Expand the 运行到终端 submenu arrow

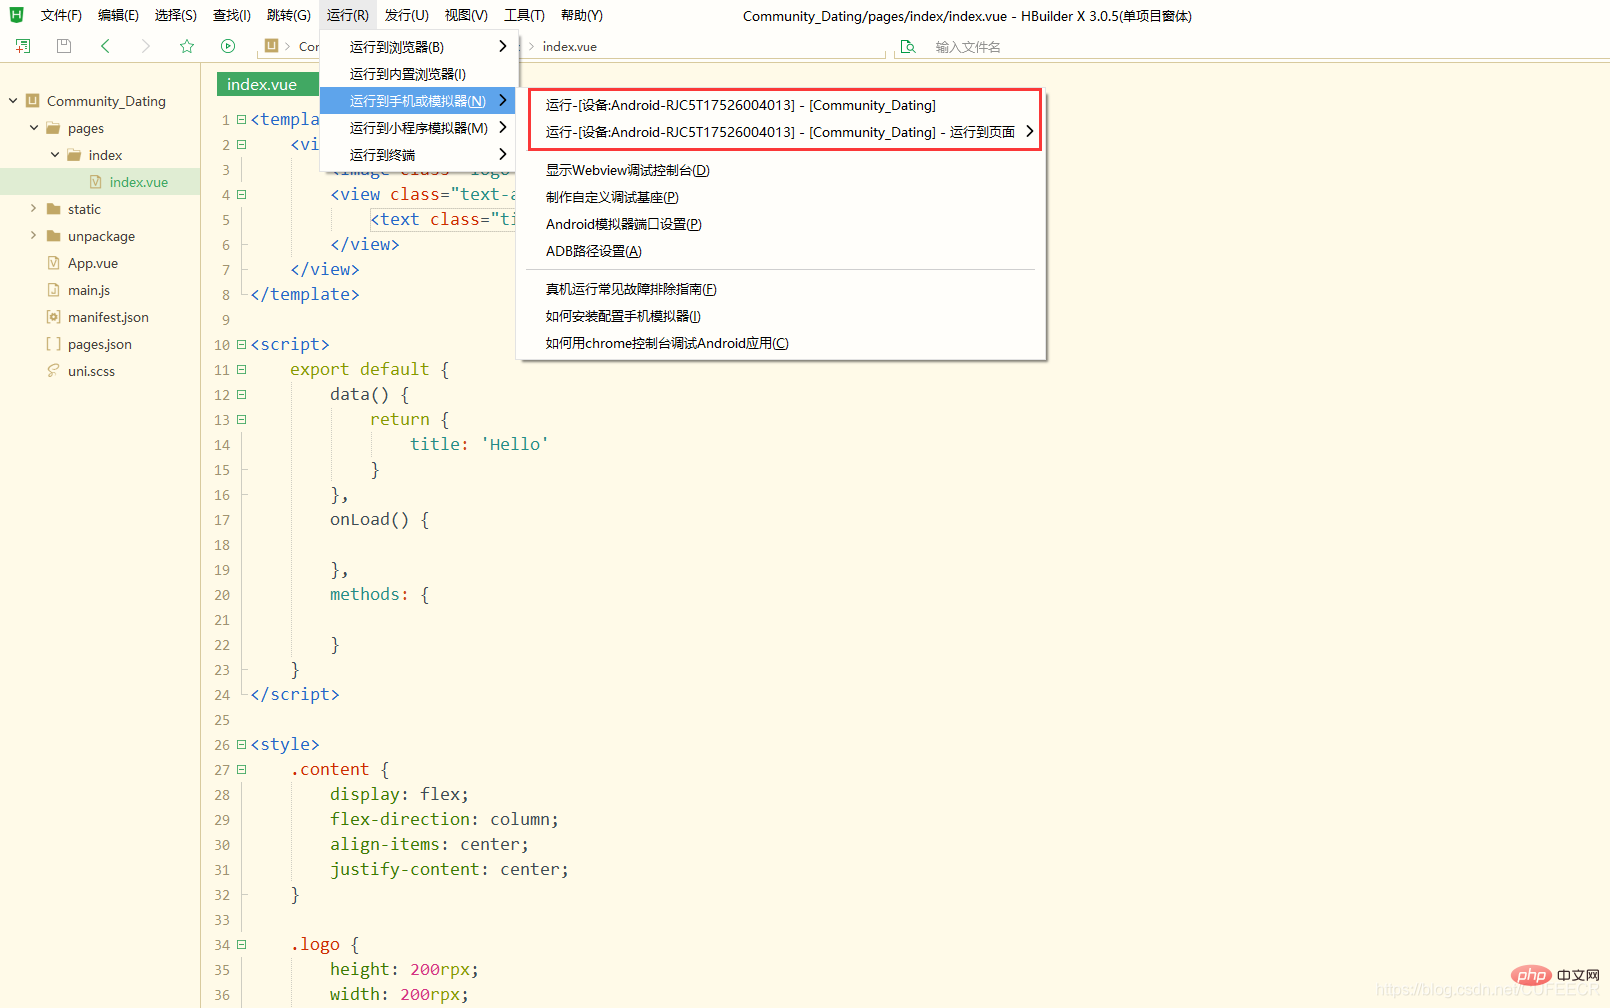click(x=503, y=154)
